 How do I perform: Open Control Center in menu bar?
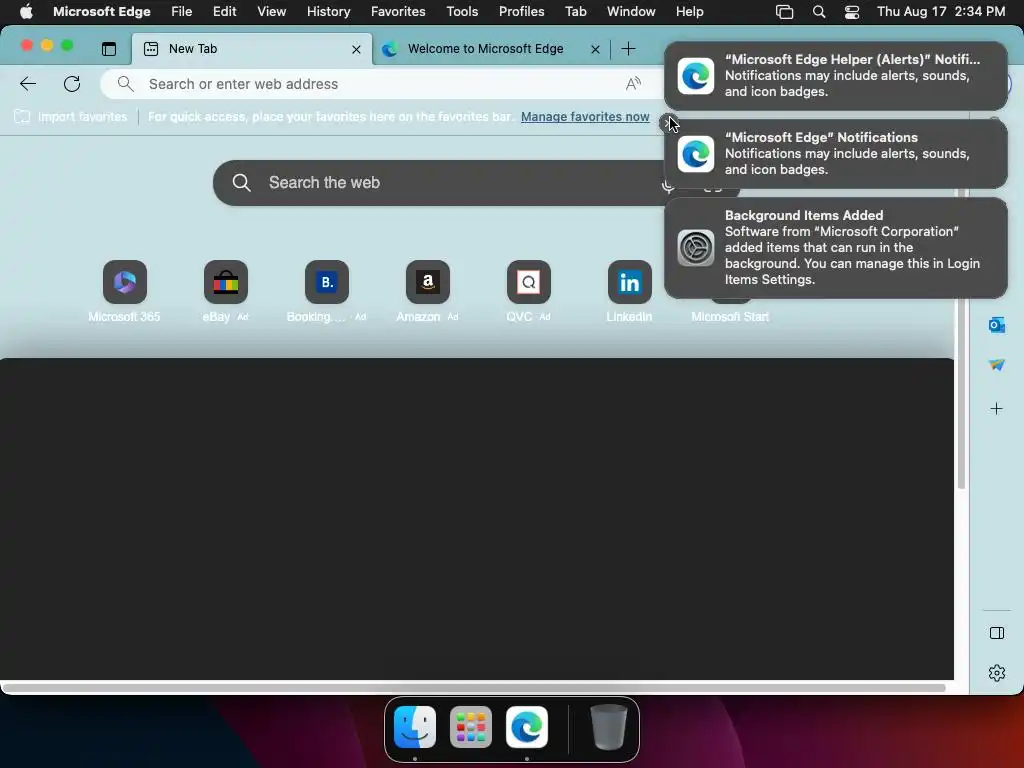[x=852, y=12]
